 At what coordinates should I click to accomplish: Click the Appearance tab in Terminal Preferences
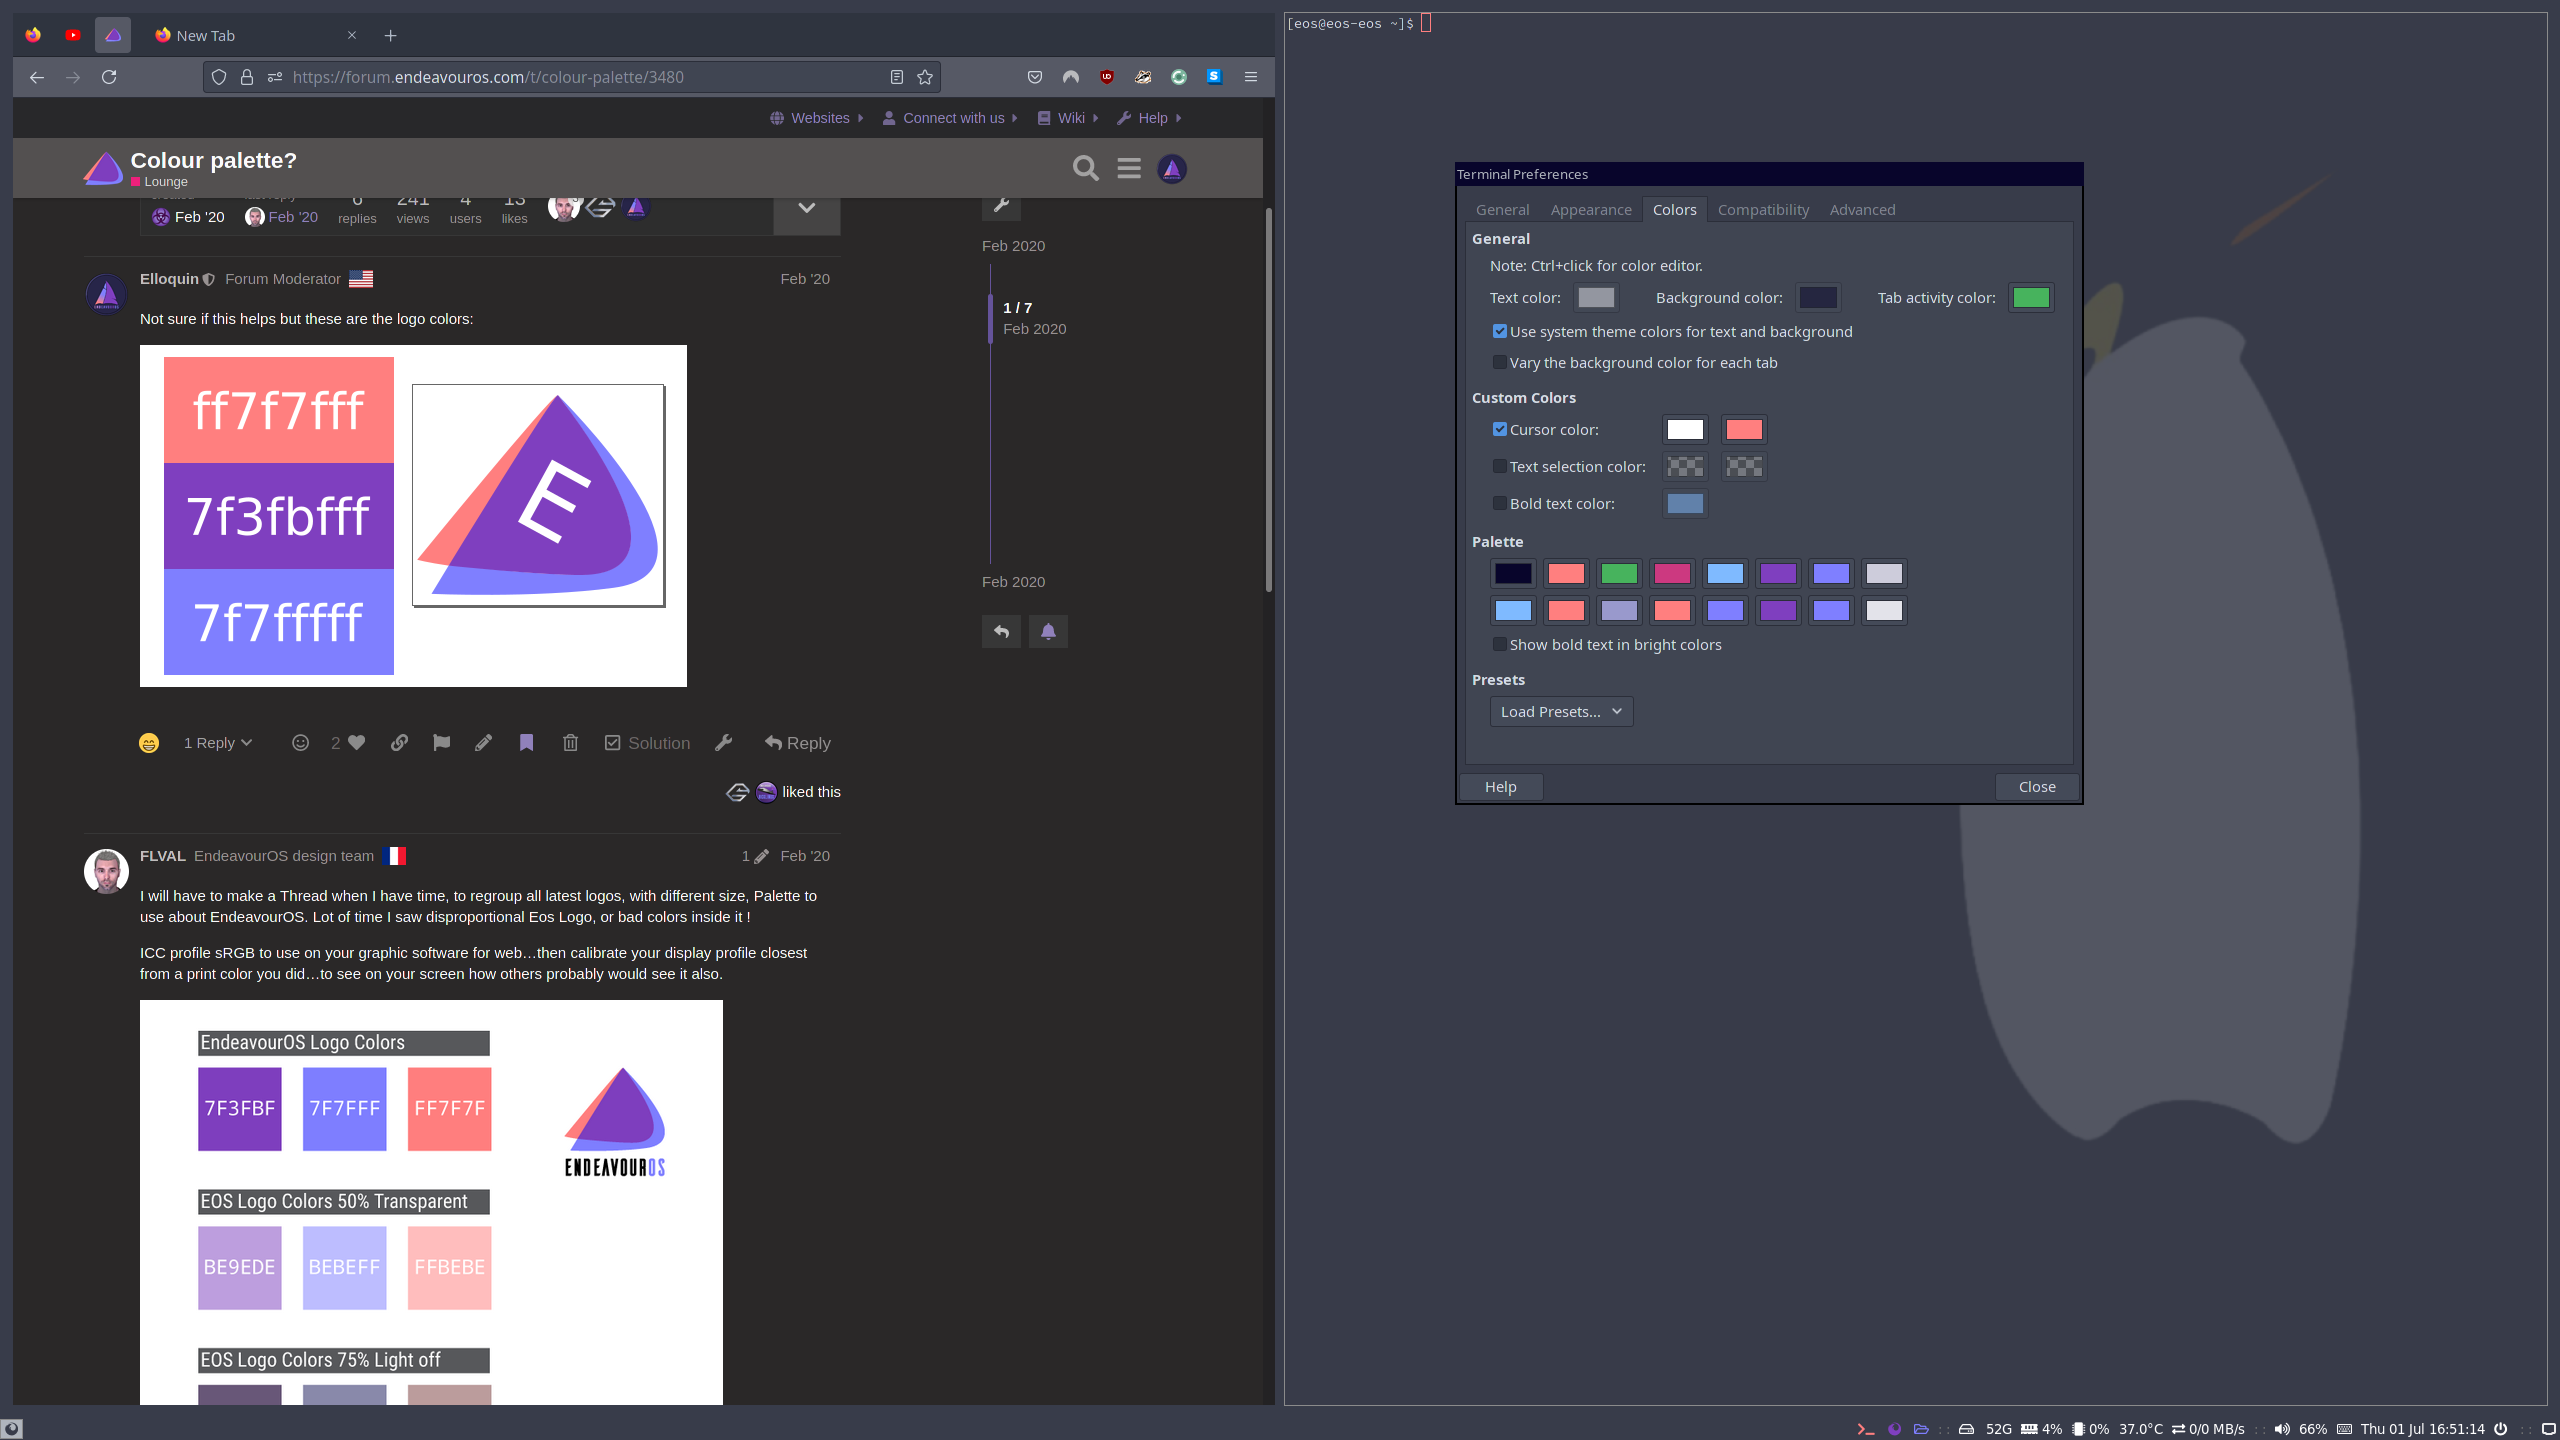click(1591, 209)
